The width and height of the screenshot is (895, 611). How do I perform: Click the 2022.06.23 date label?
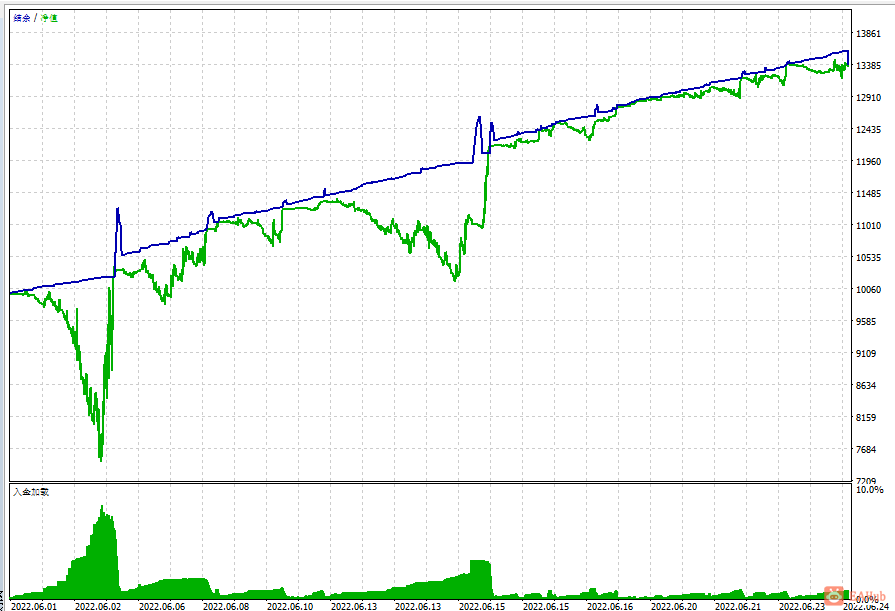pyautogui.click(x=802, y=606)
